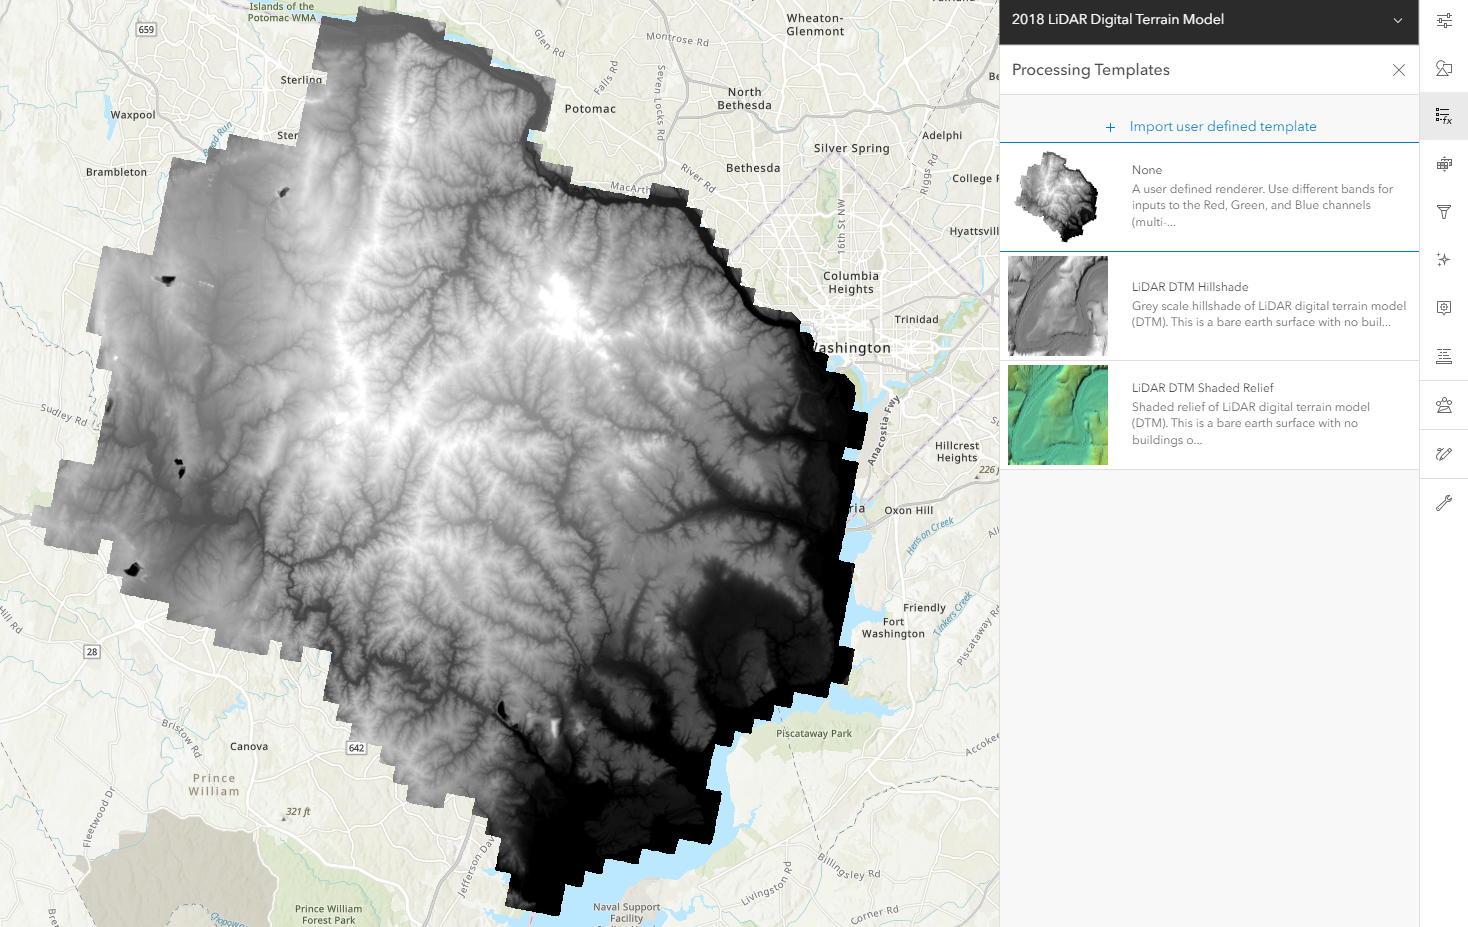
Task: Open the Effects sparkles icon
Action: coord(1444,259)
